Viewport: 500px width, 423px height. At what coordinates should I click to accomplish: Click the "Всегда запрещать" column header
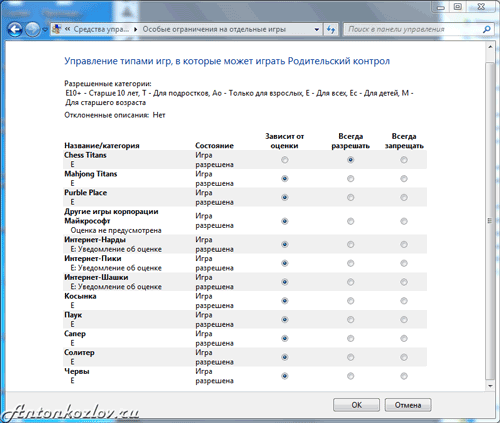pyautogui.click(x=404, y=141)
